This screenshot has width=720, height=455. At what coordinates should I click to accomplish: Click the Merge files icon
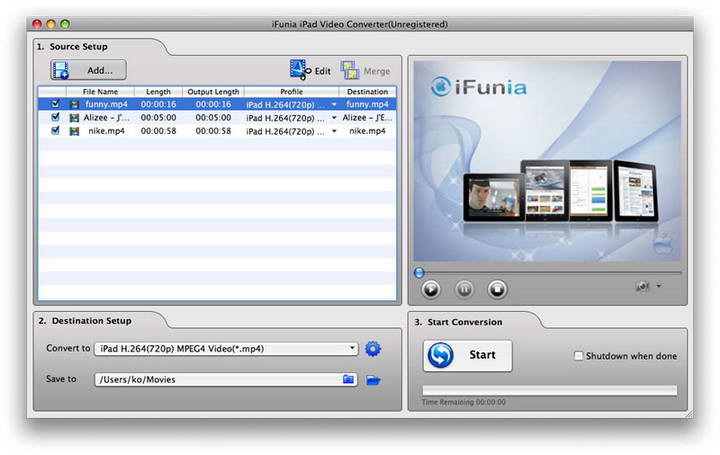pyautogui.click(x=350, y=70)
